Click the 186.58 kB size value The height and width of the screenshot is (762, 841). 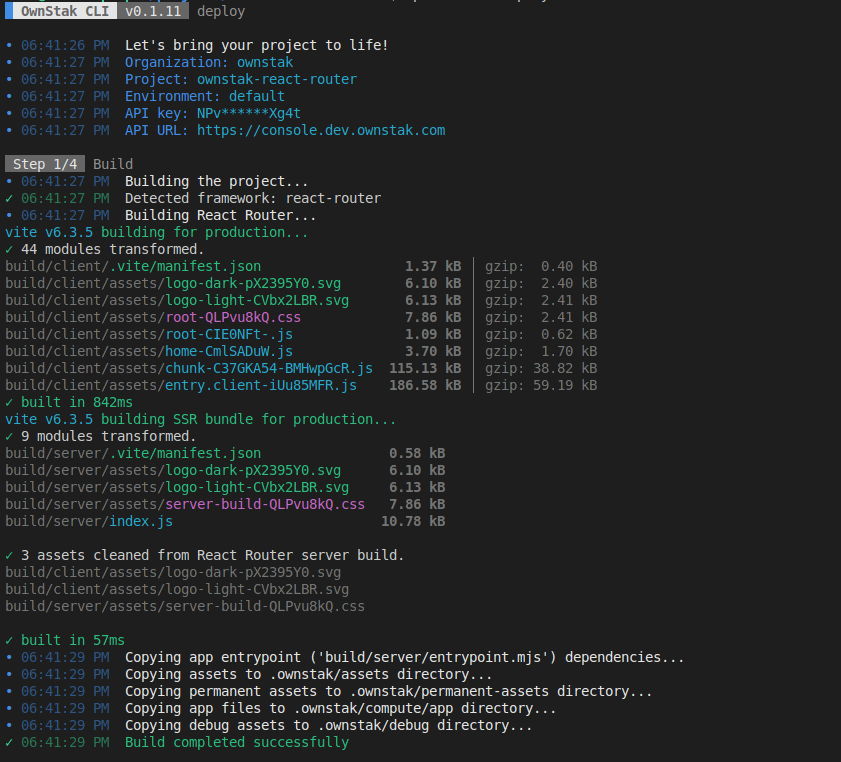coord(425,386)
